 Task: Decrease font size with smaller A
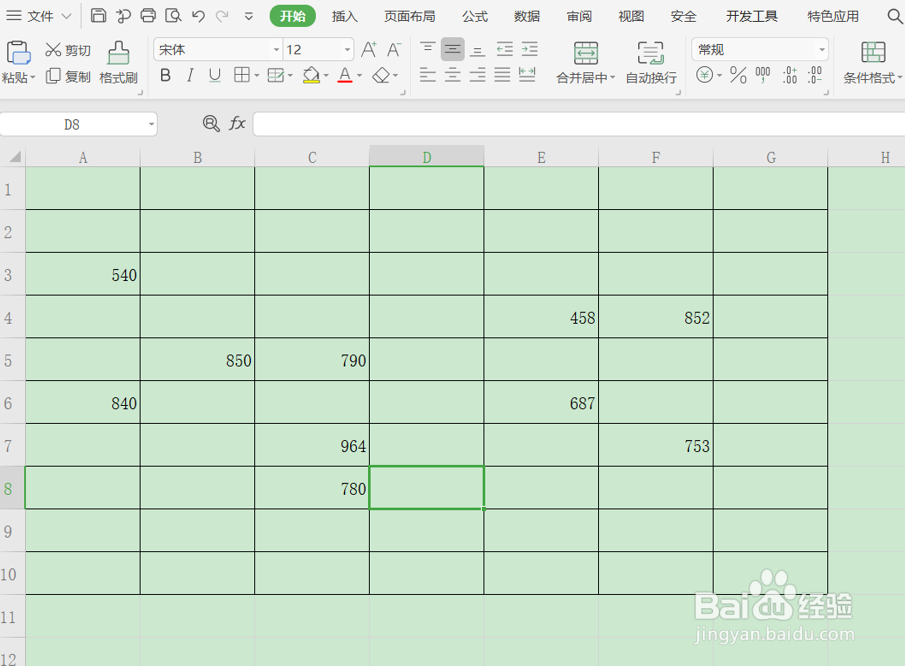tap(394, 50)
